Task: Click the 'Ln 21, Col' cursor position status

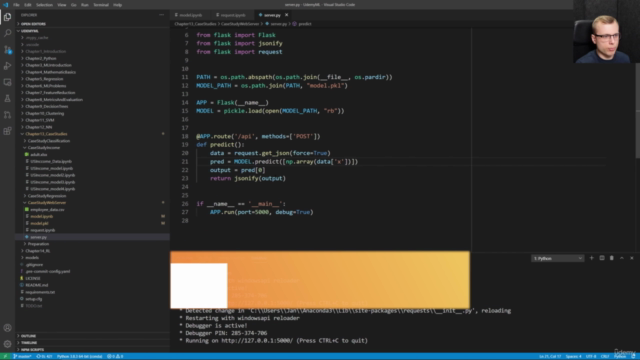Action: coord(550,356)
